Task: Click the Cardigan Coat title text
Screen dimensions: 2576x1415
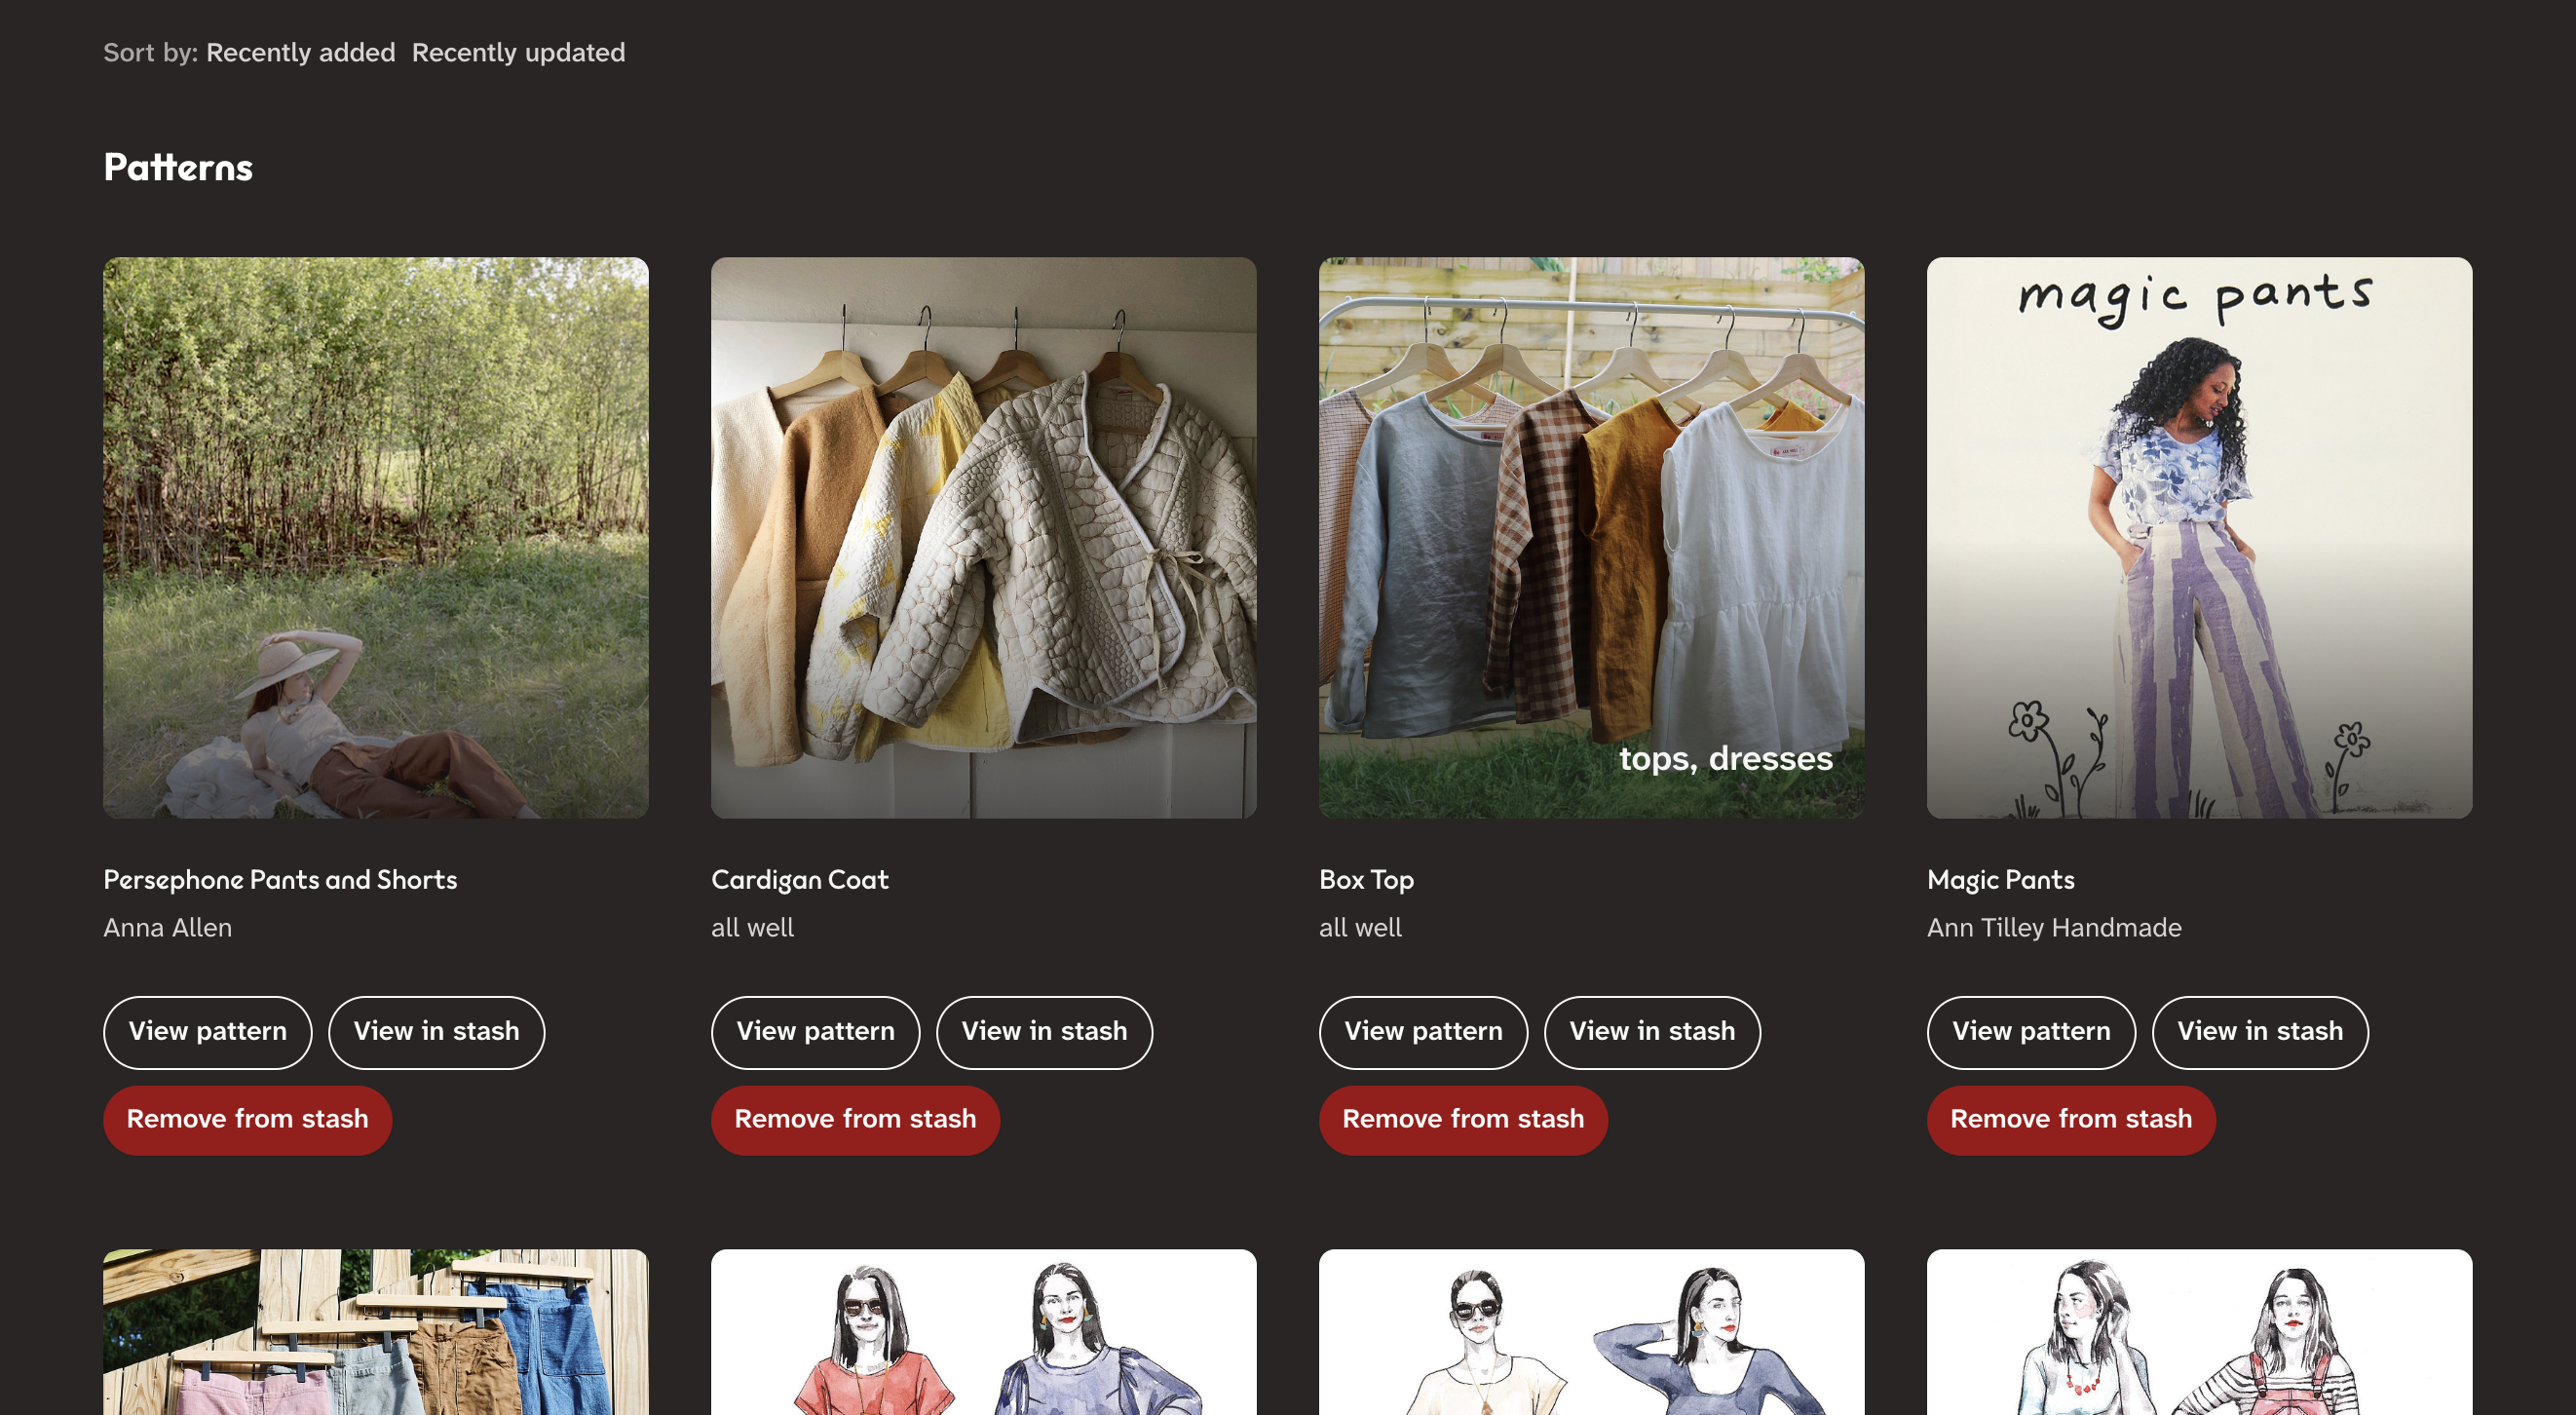Action: pyautogui.click(x=799, y=879)
